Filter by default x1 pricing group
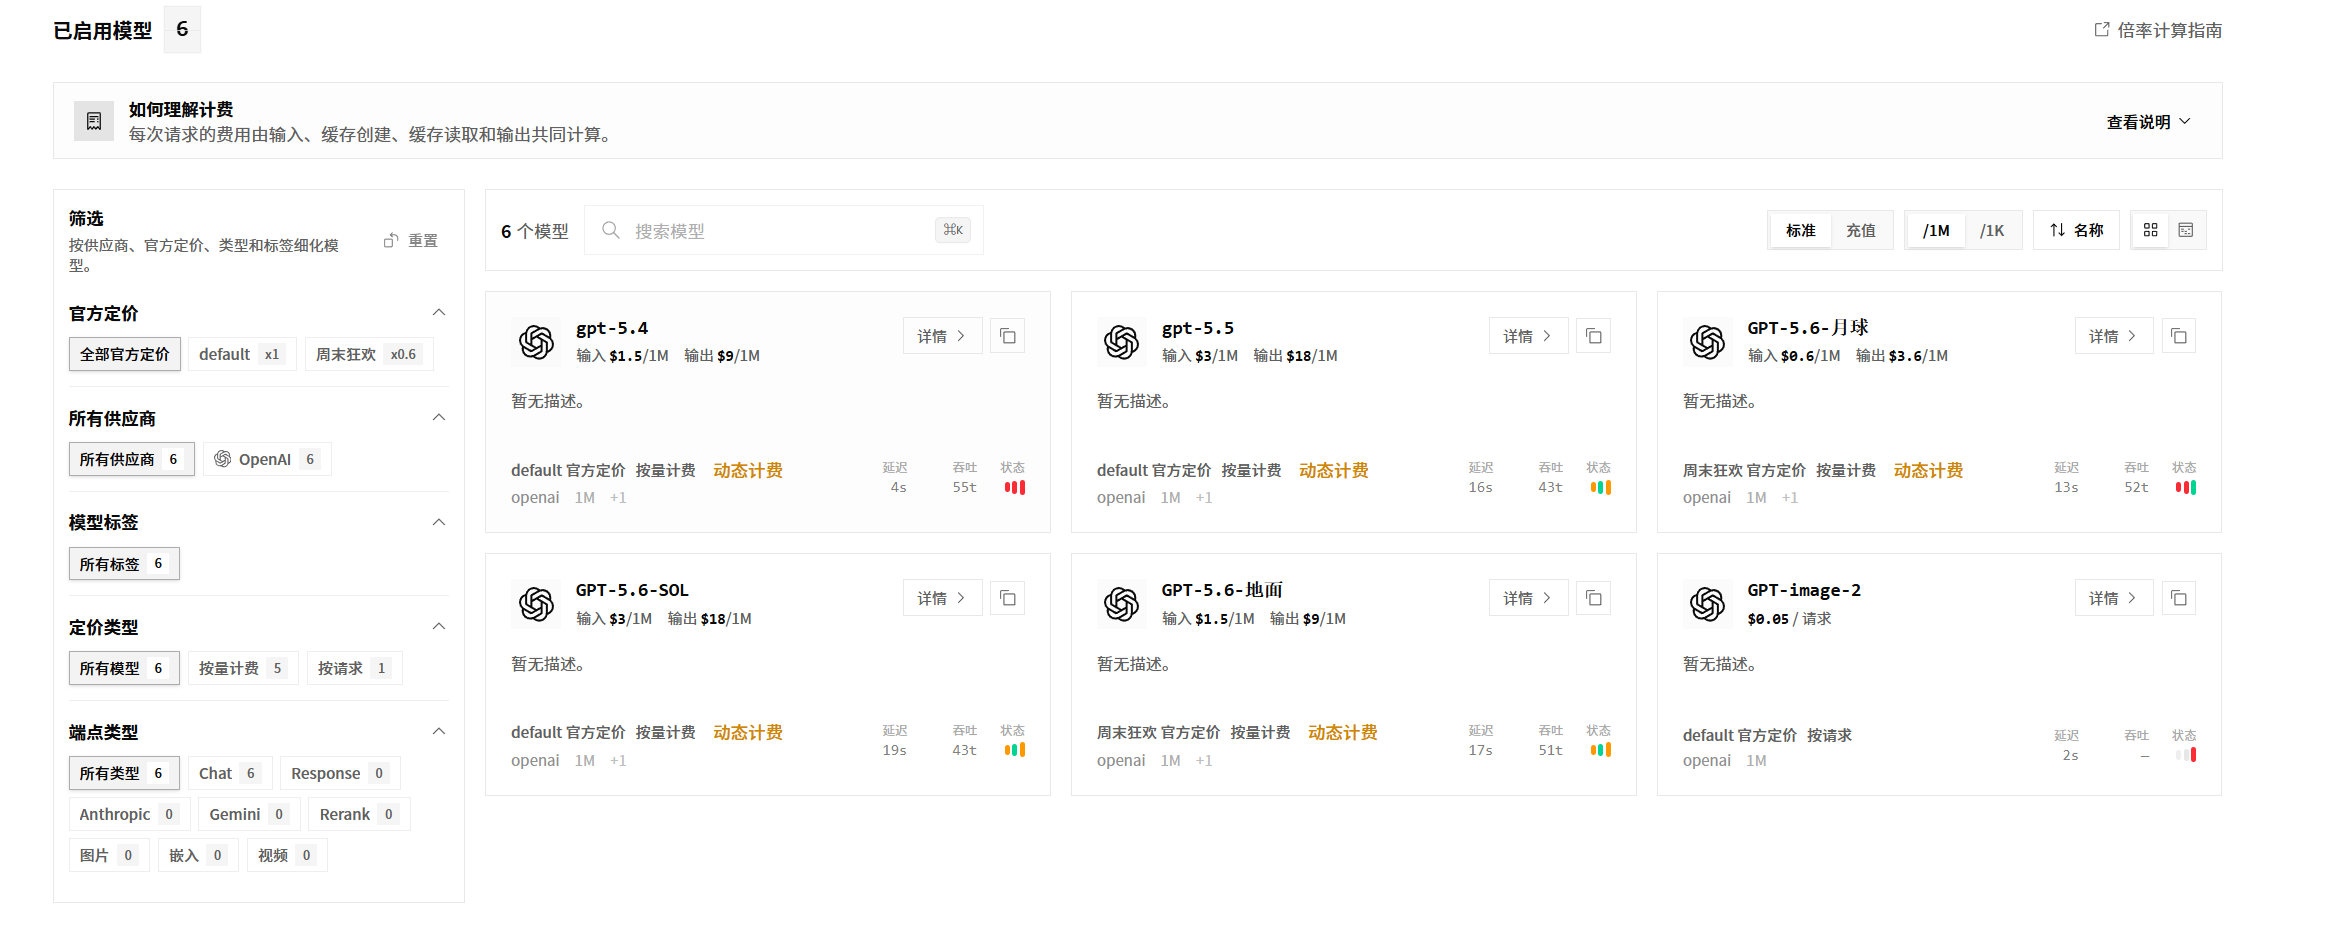This screenshot has height=937, width=2342. [x=242, y=354]
